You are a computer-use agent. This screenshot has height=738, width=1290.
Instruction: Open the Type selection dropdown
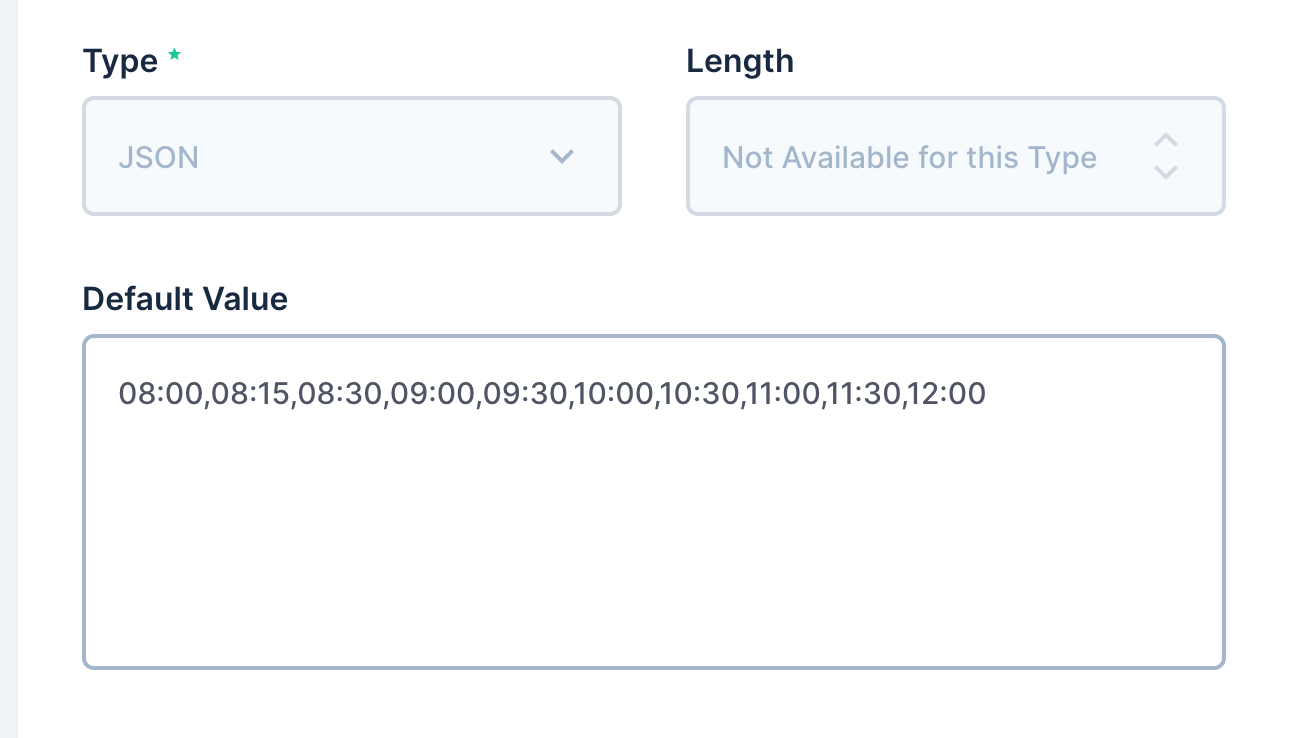[x=352, y=156]
